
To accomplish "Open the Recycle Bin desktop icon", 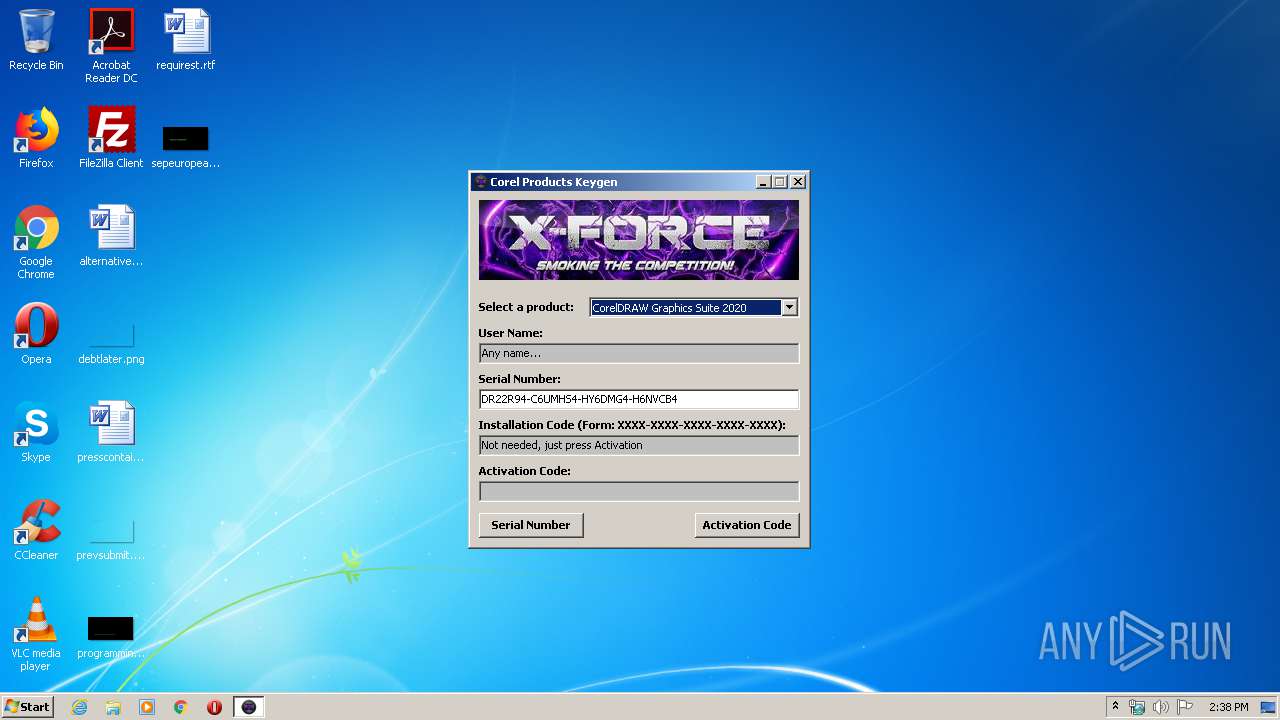I will coord(36,40).
